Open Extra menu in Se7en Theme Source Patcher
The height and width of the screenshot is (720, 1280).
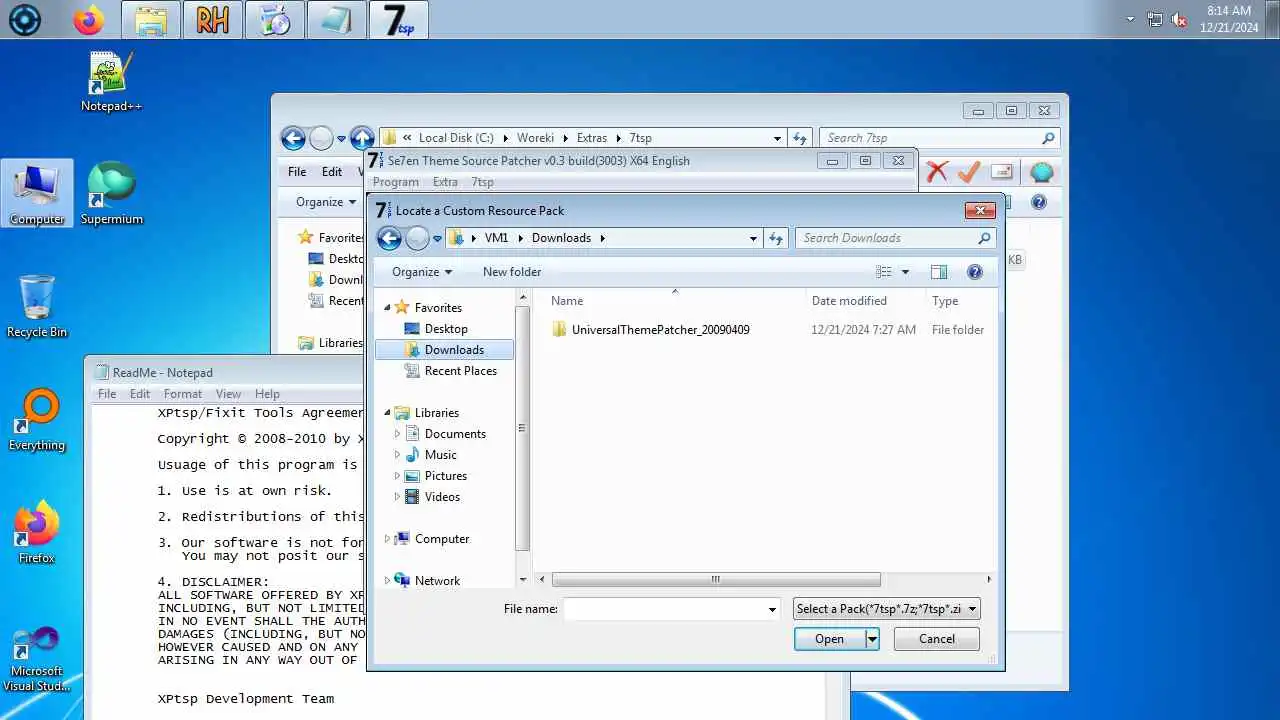445,182
